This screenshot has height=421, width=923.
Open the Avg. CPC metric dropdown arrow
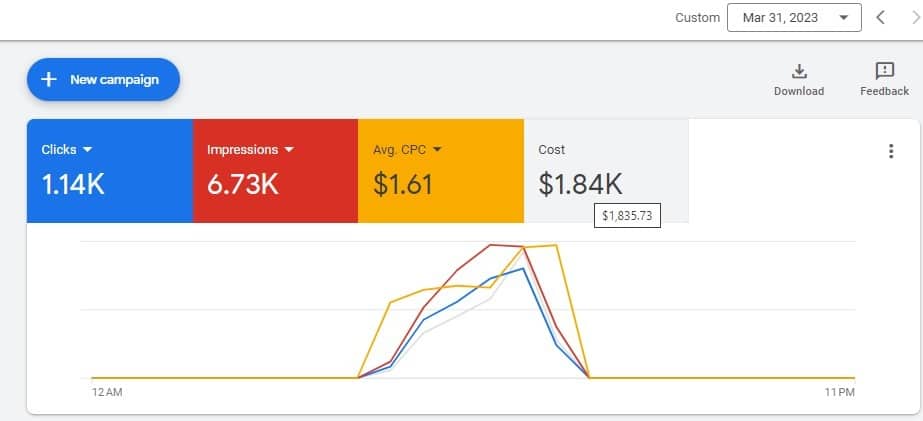[437, 150]
